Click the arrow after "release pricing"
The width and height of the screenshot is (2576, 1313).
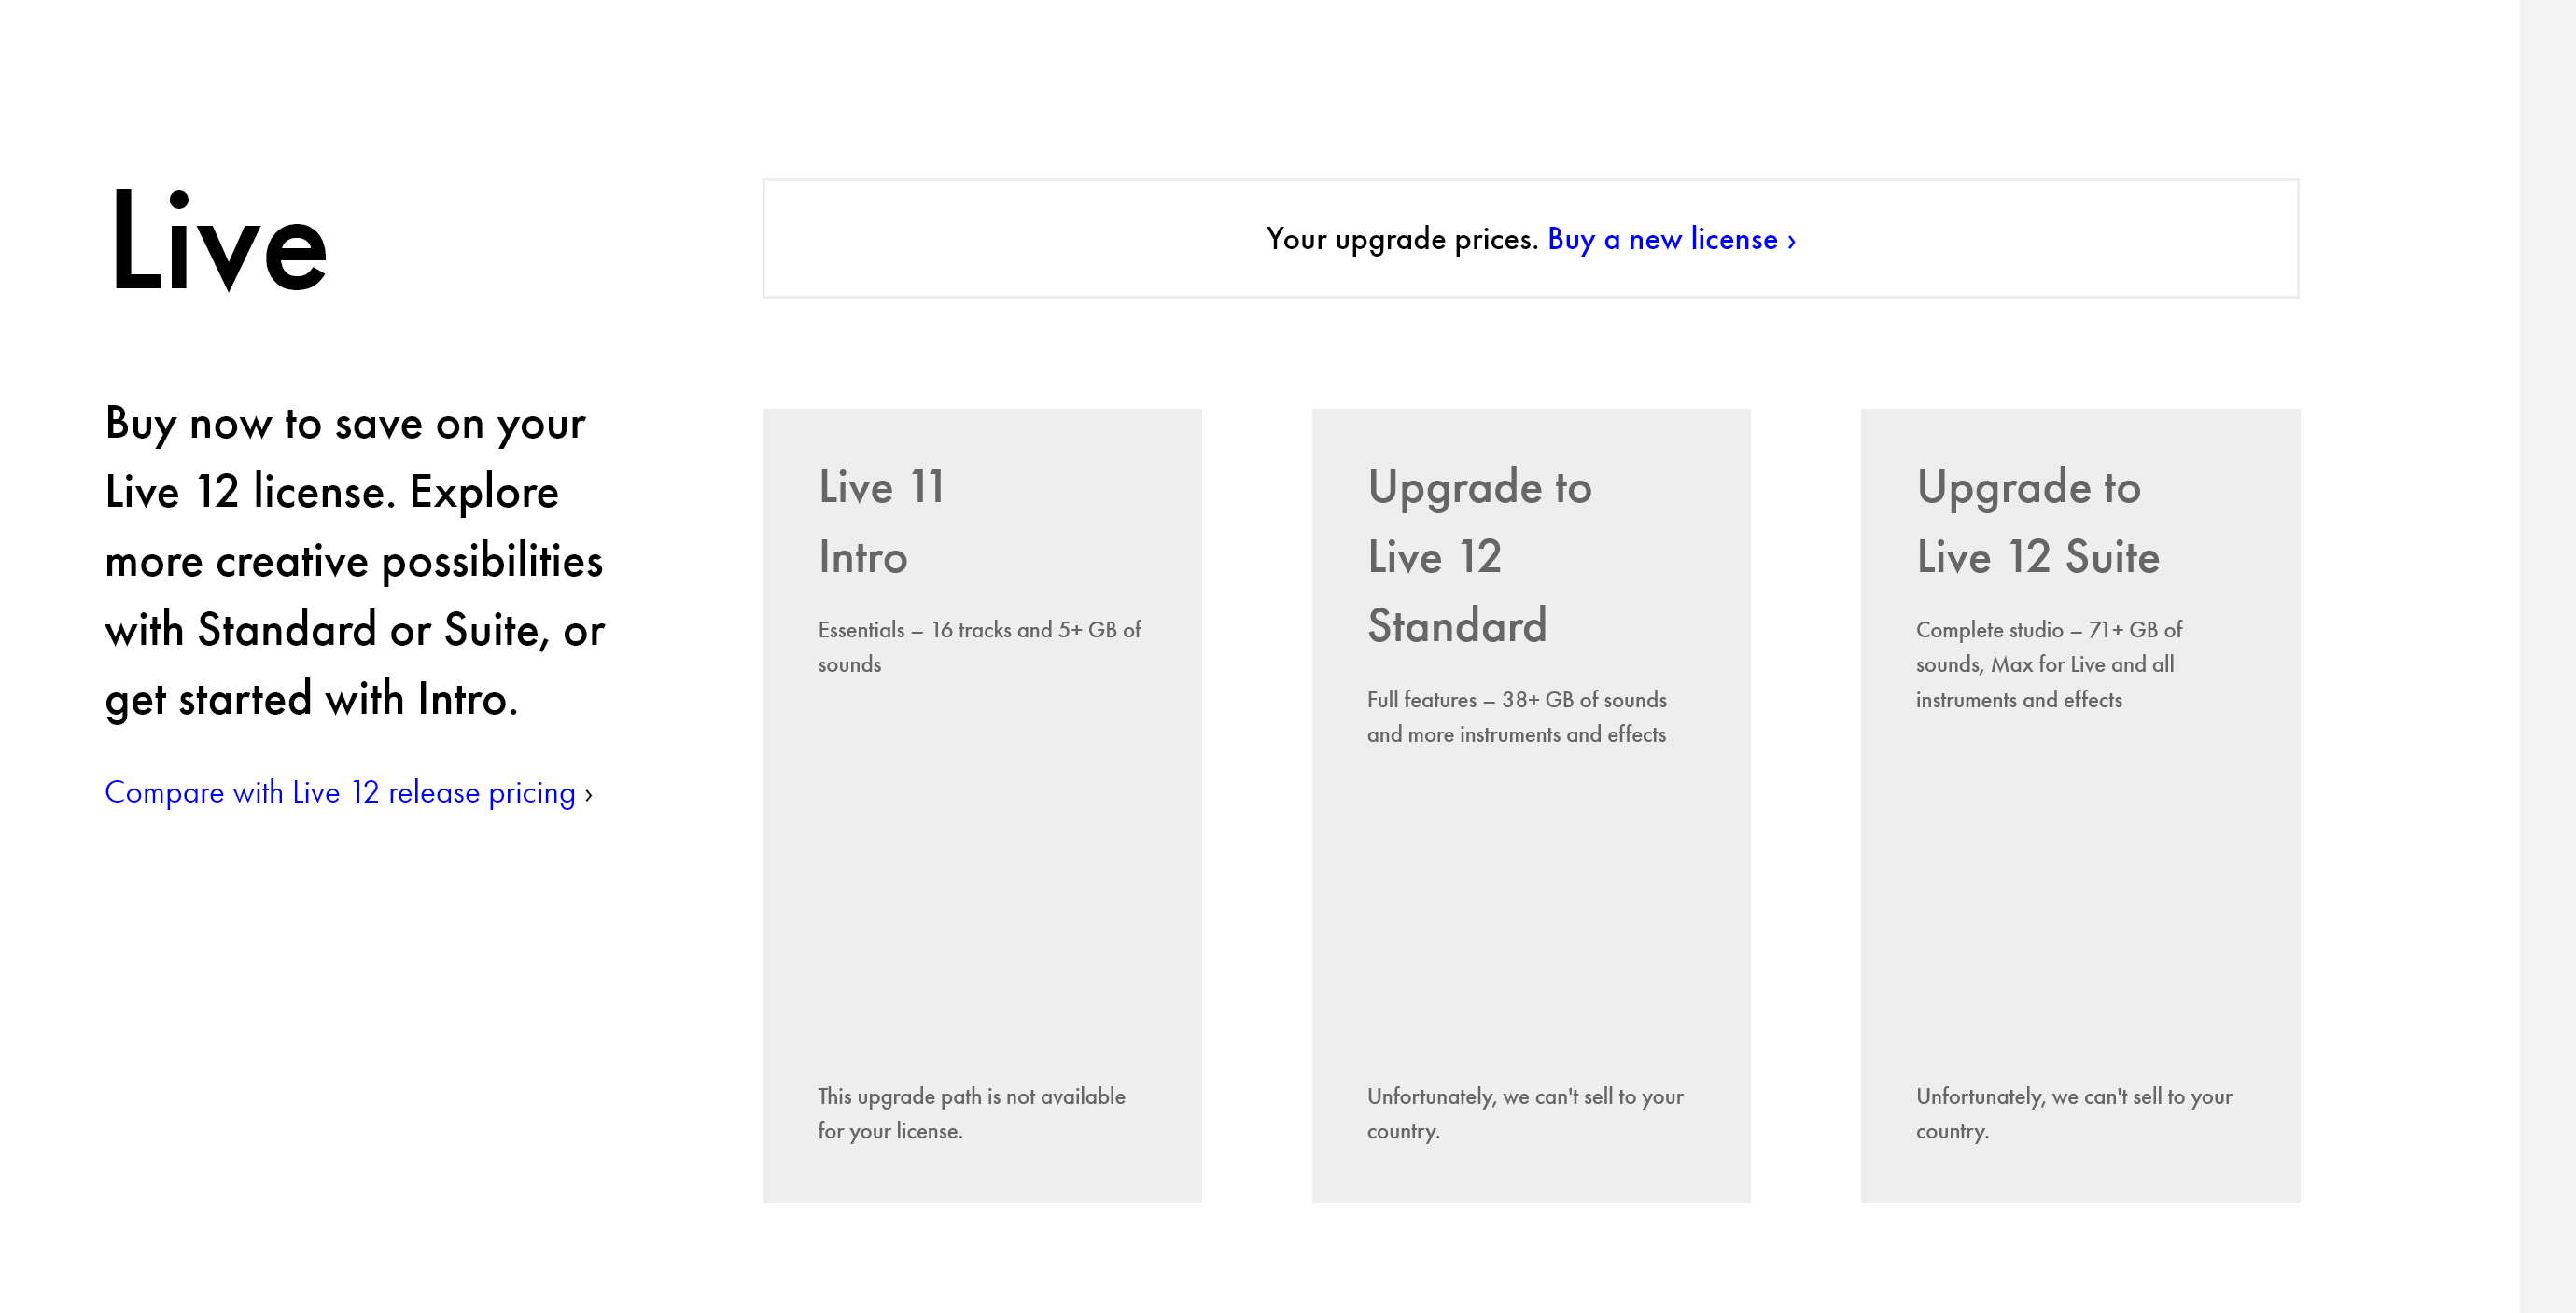click(589, 795)
